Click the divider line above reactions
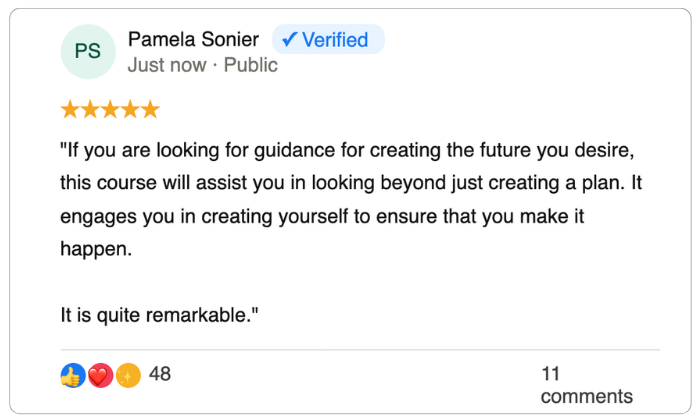 point(360,350)
